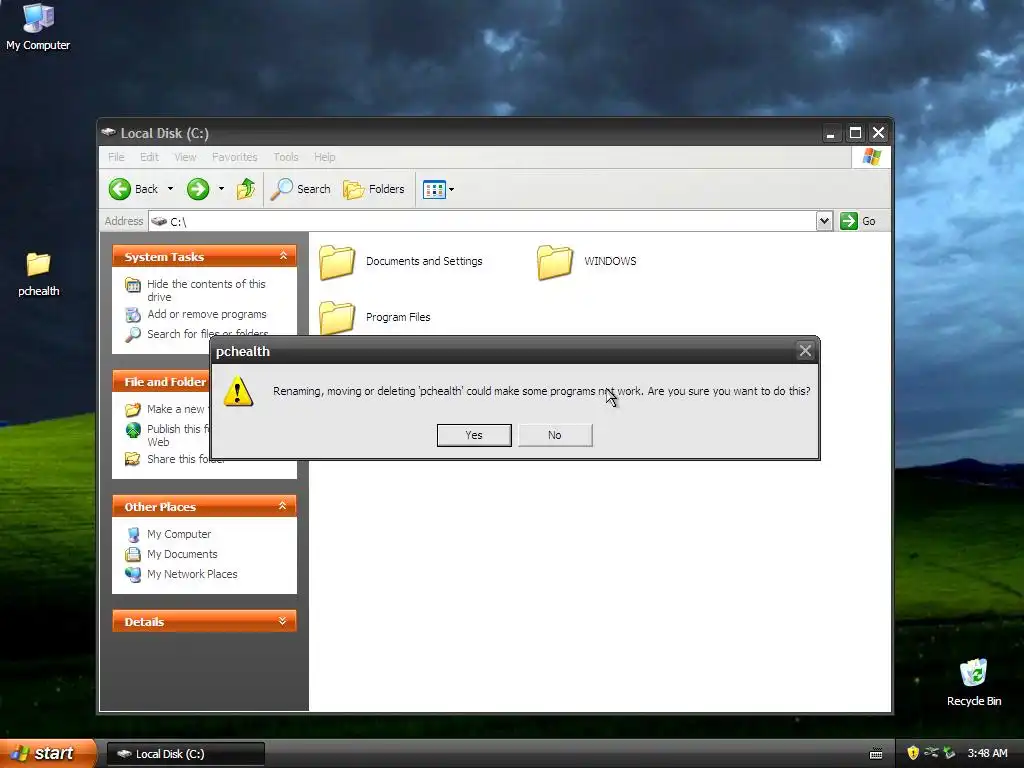Click Add or remove programs link
Viewport: 1024px width, 768px height.
(206, 314)
